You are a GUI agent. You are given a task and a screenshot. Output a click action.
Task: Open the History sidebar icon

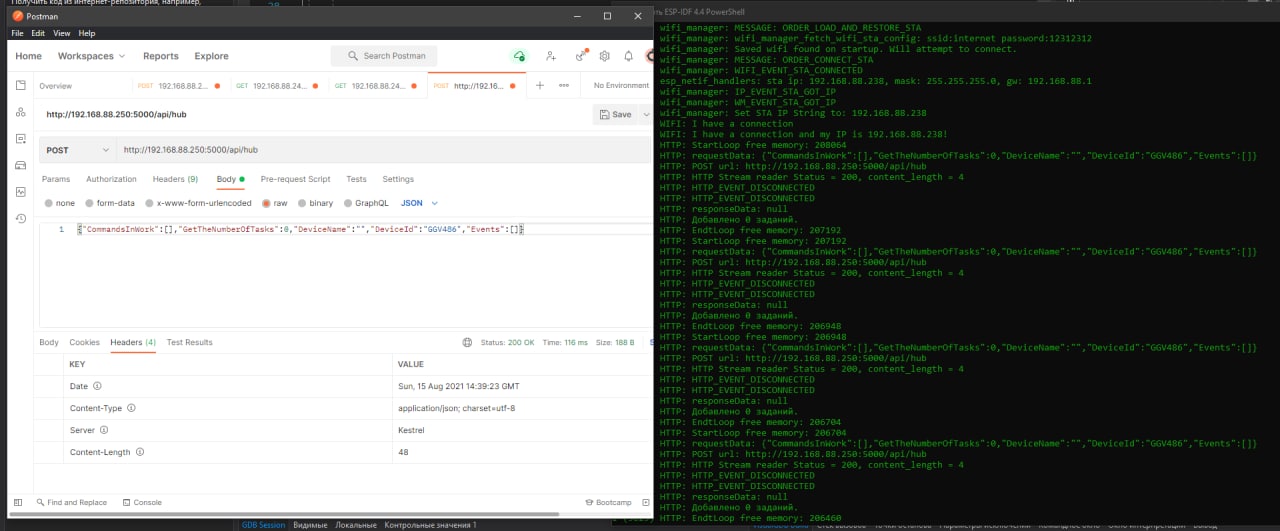click(20, 217)
